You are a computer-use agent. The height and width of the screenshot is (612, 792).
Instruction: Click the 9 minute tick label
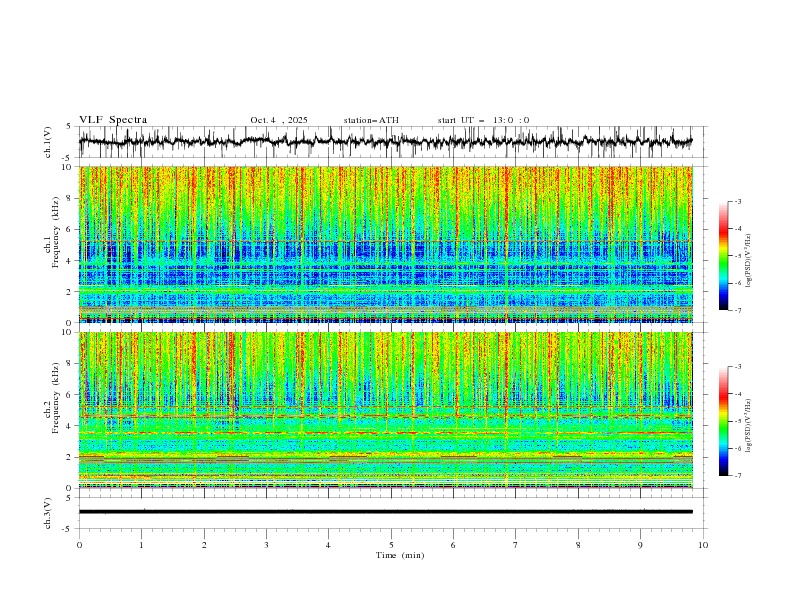(x=640, y=545)
